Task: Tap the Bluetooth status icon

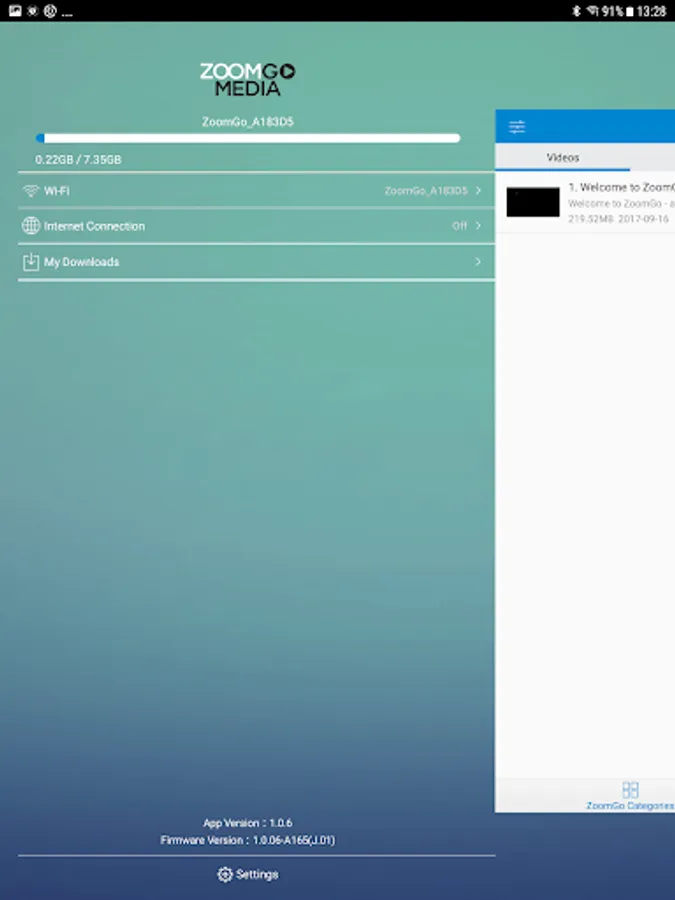Action: [576, 11]
